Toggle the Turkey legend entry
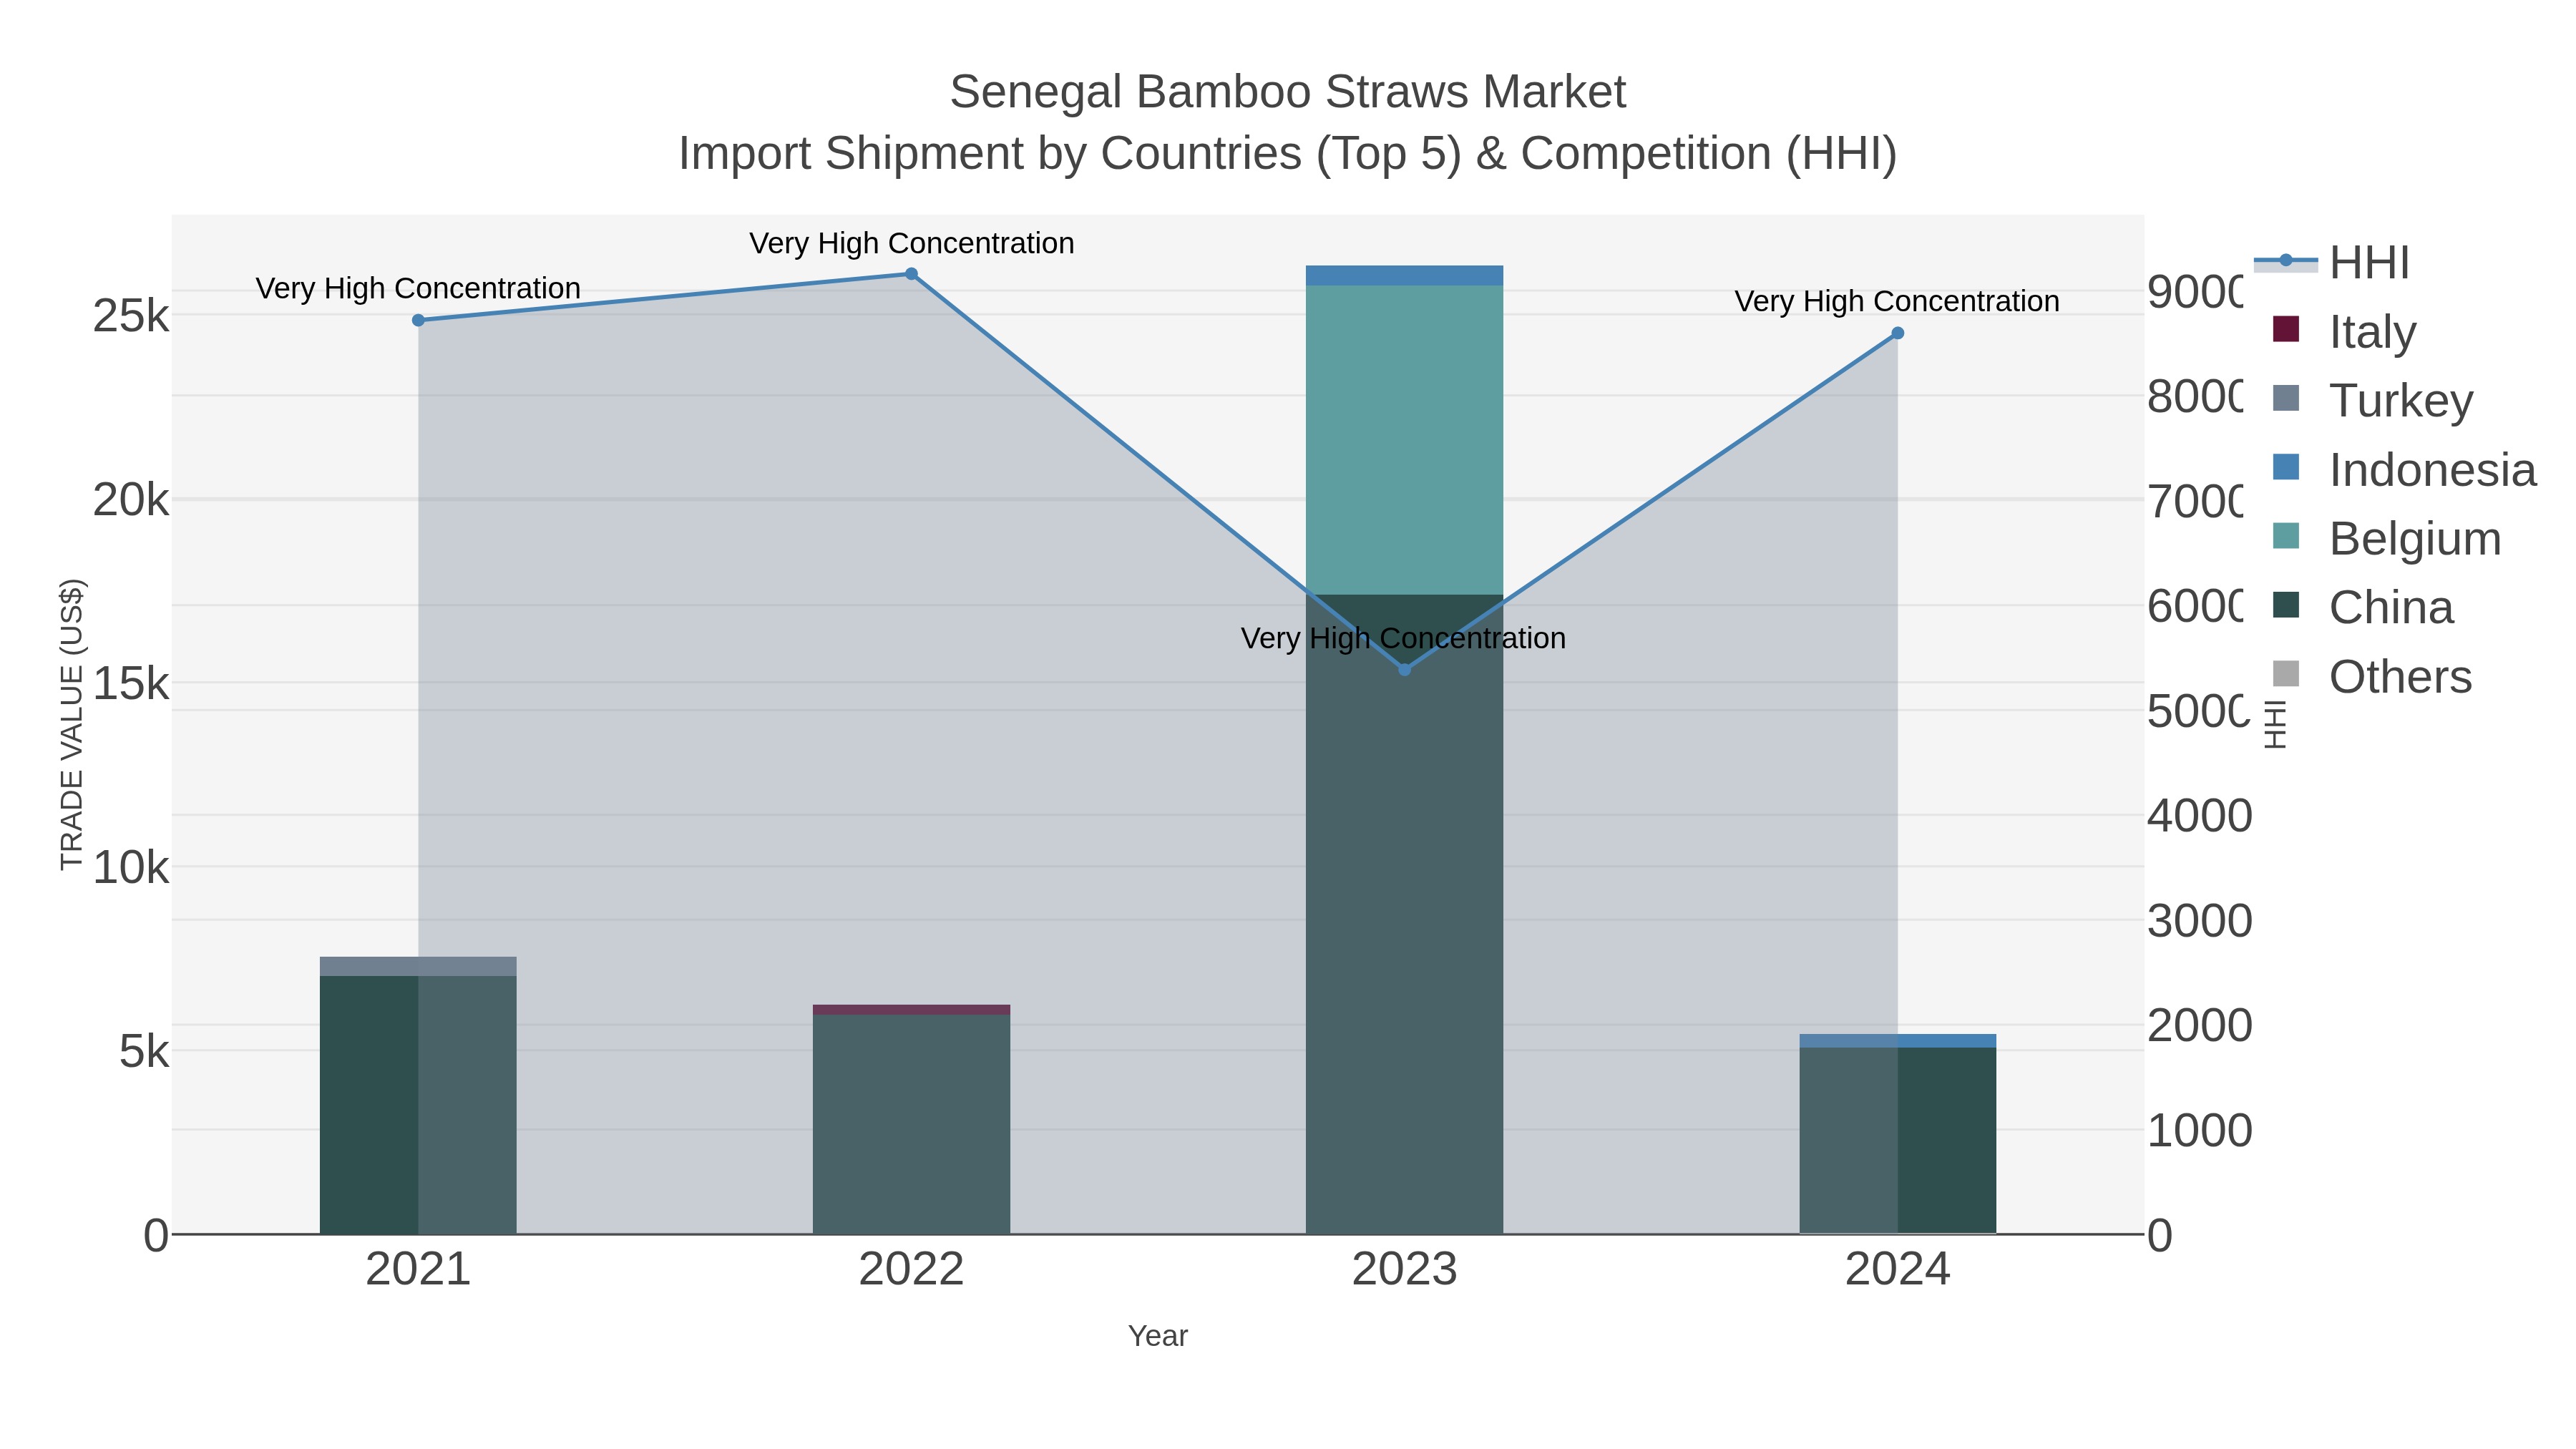 pyautogui.click(x=2372, y=400)
